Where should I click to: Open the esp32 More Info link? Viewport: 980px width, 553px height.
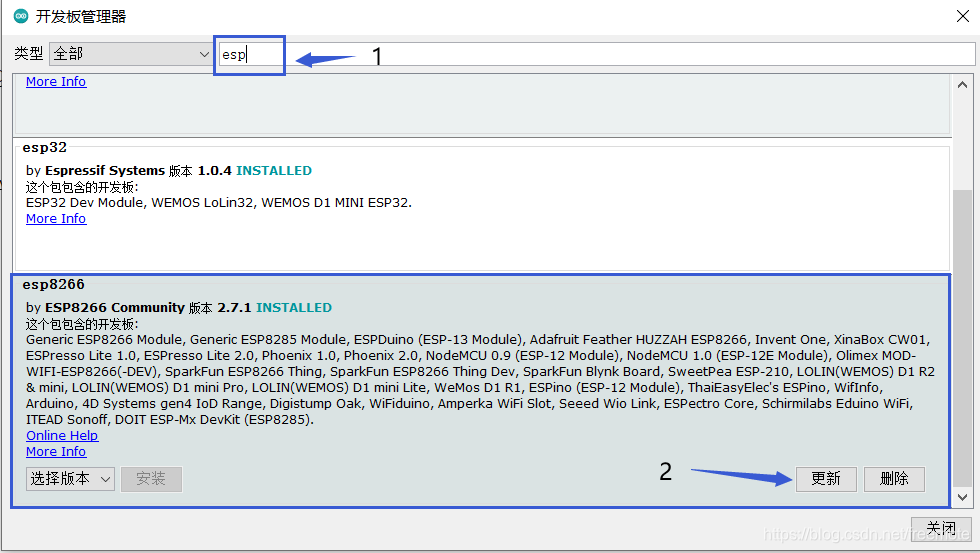(56, 219)
